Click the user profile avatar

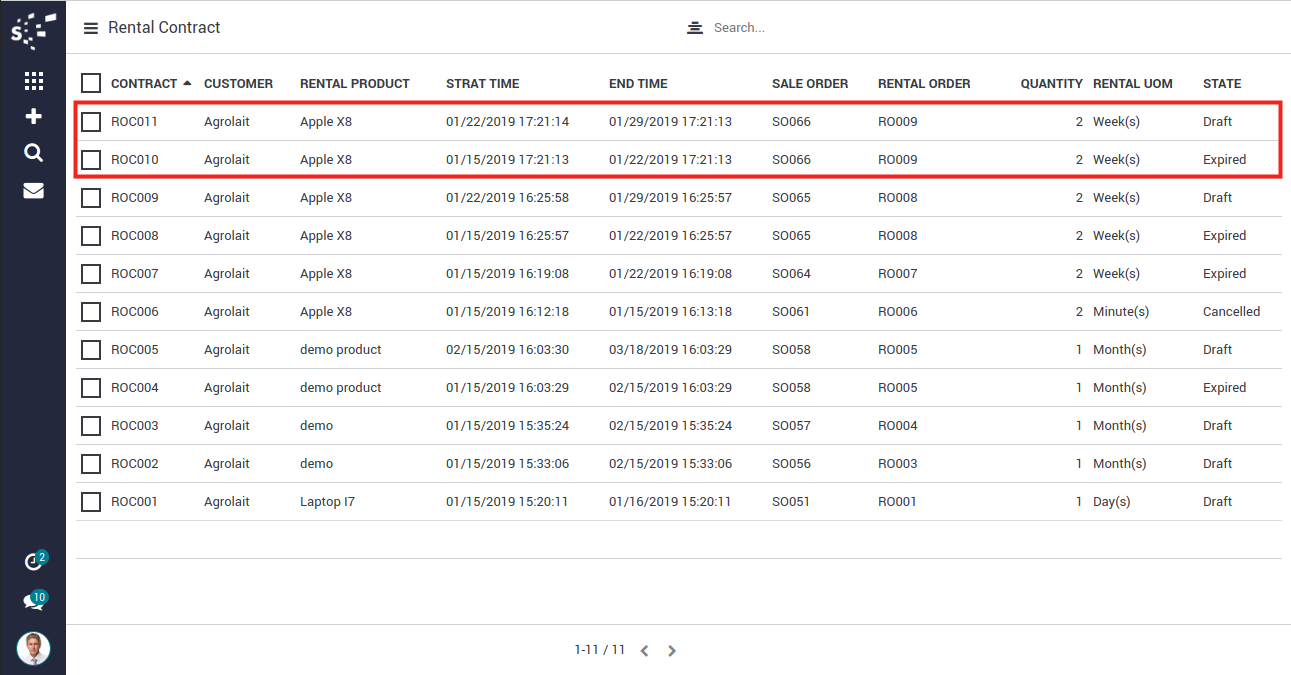click(x=33, y=648)
